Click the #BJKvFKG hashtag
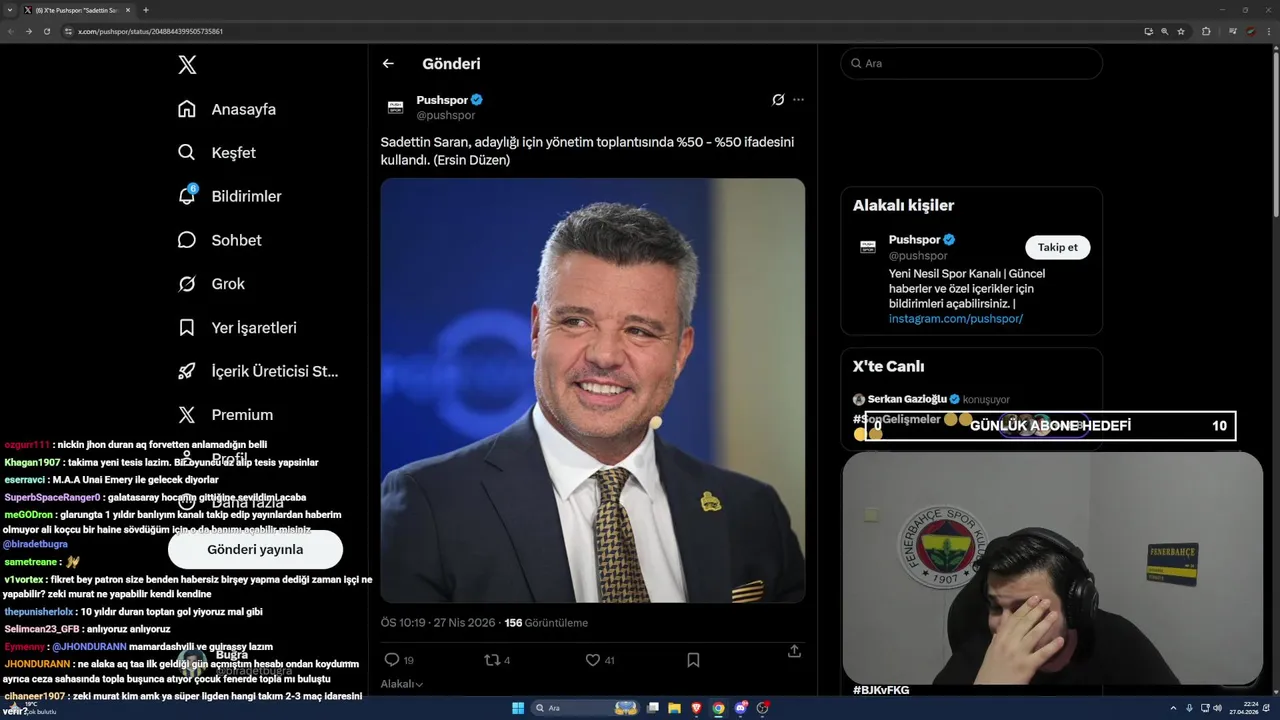1280x720 pixels. [881, 690]
